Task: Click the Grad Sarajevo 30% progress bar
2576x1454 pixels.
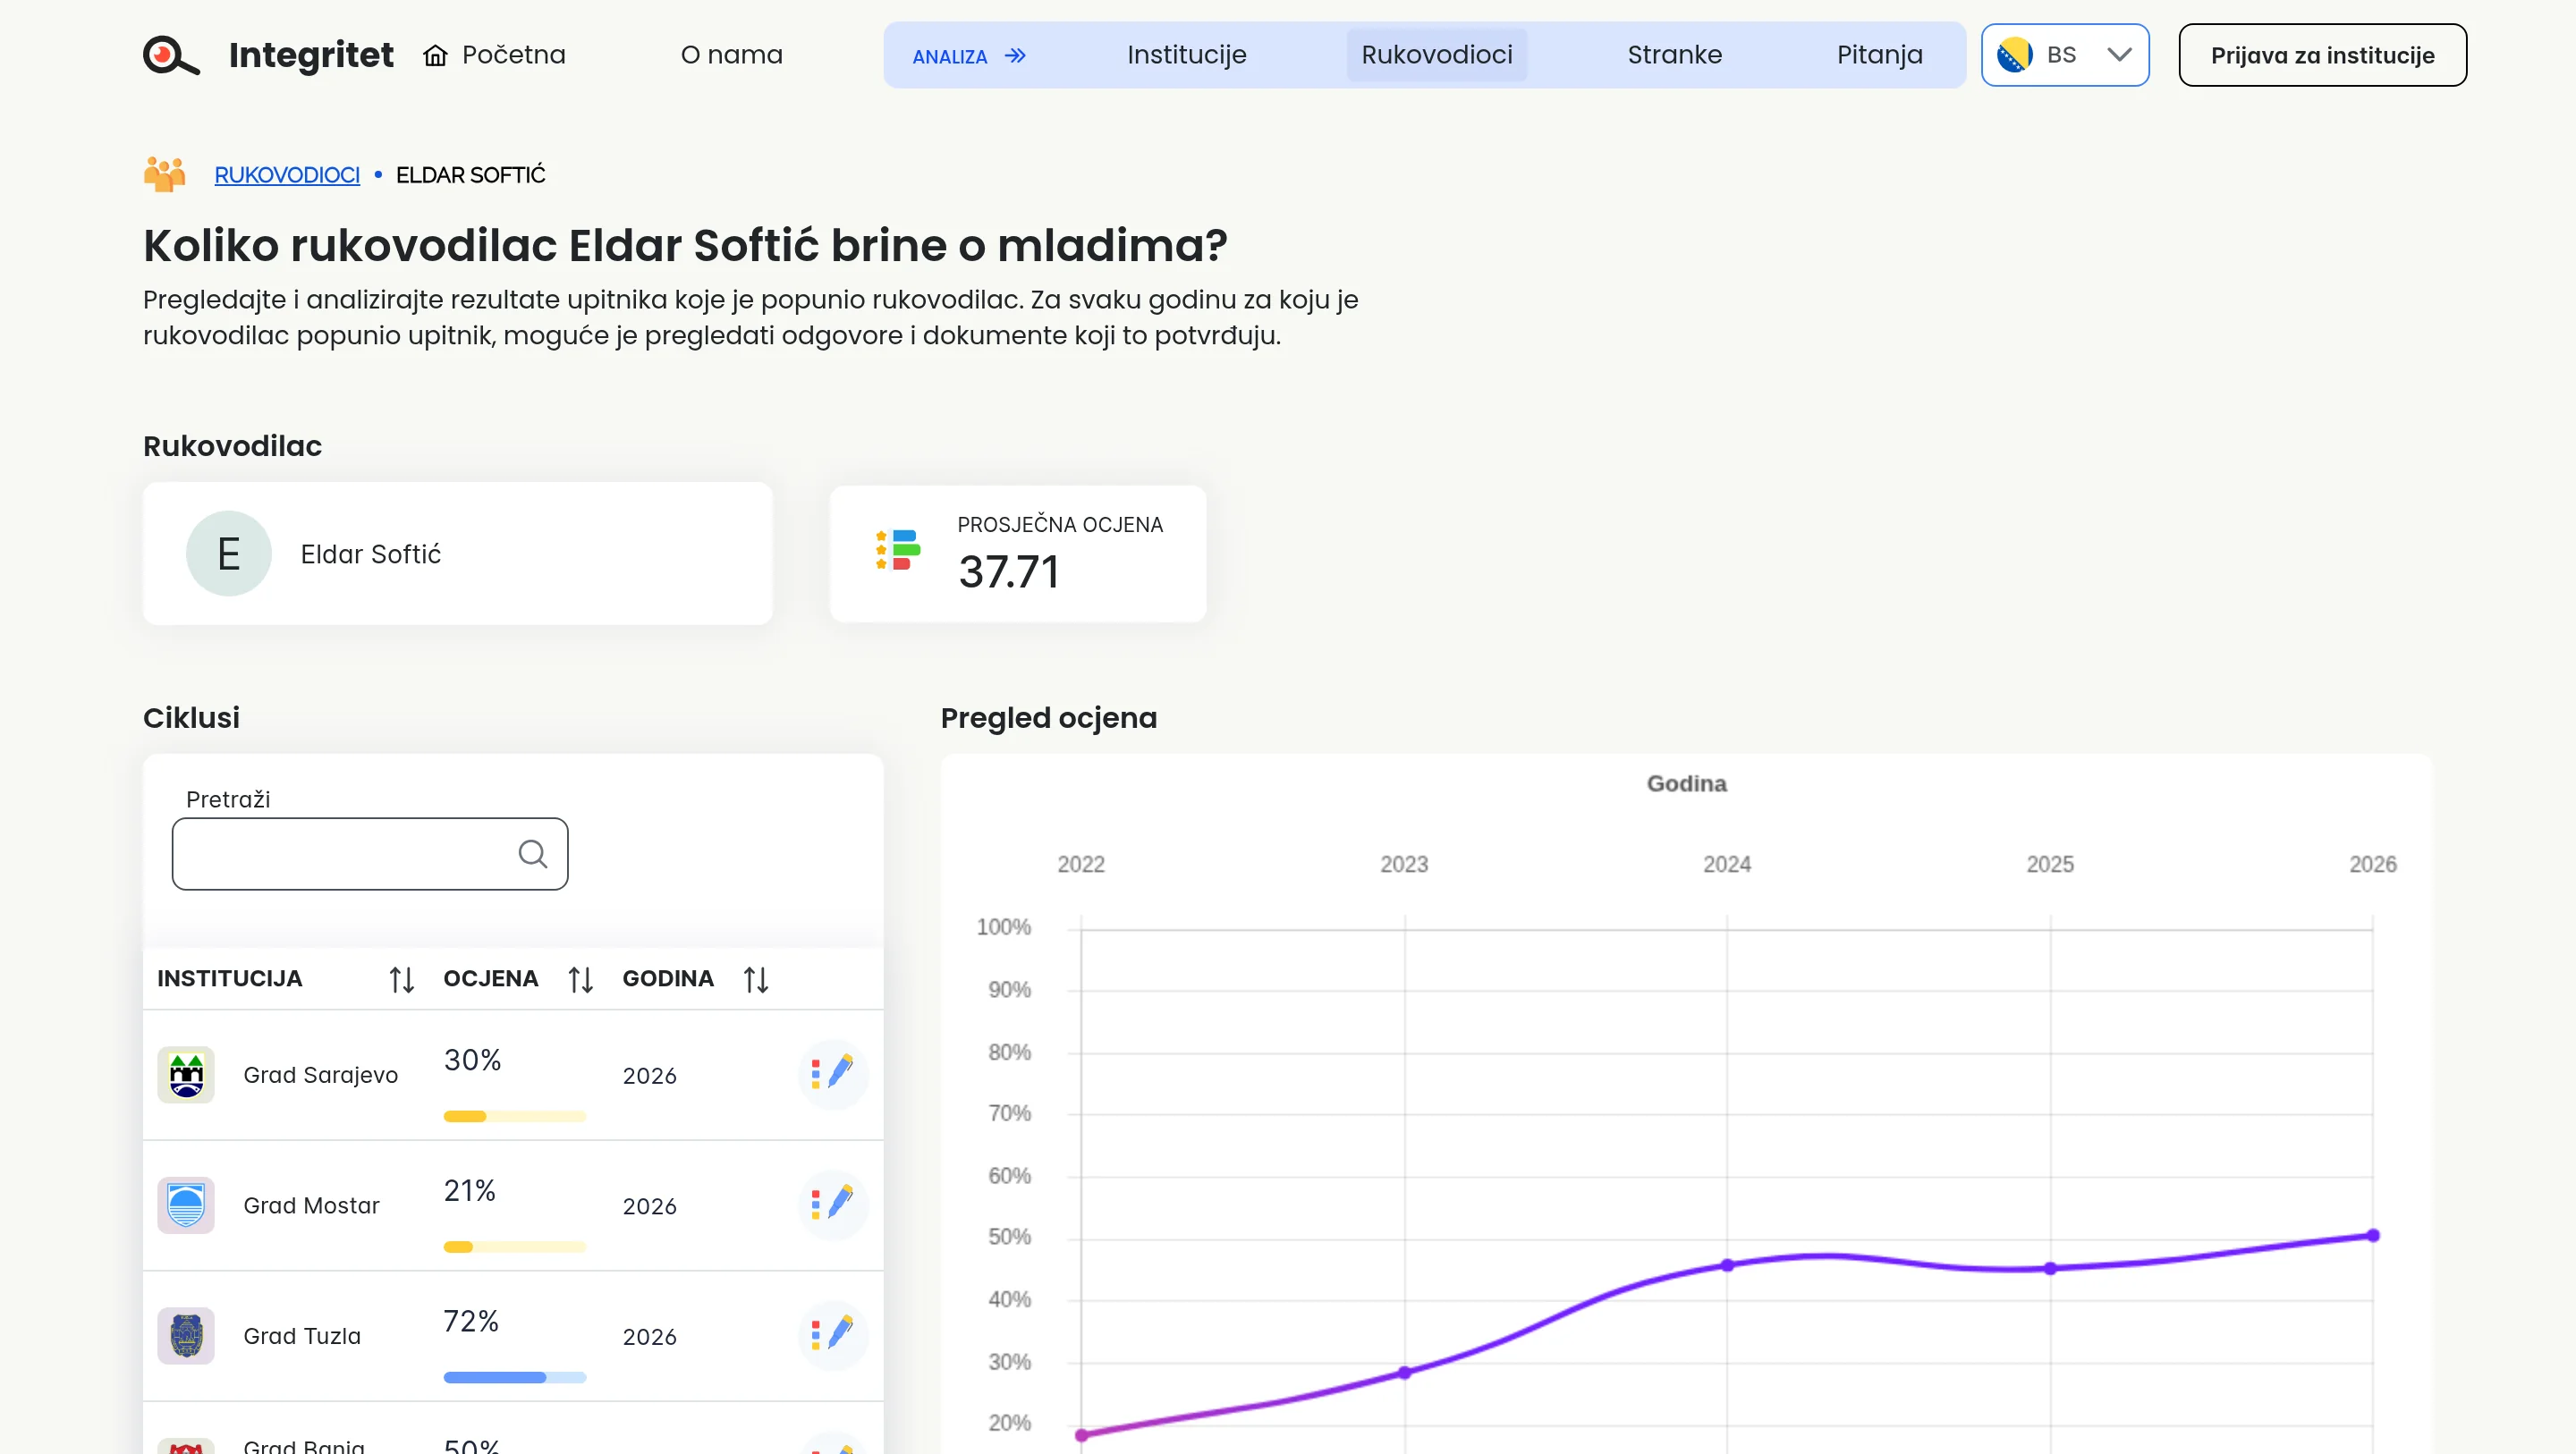Action: pos(515,1117)
